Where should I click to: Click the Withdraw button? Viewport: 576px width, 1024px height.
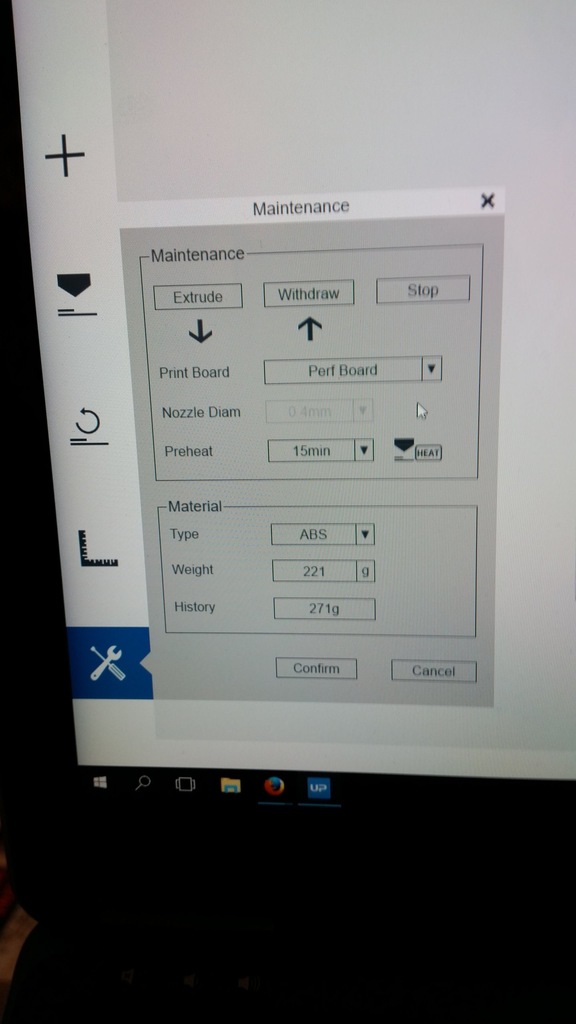(309, 293)
